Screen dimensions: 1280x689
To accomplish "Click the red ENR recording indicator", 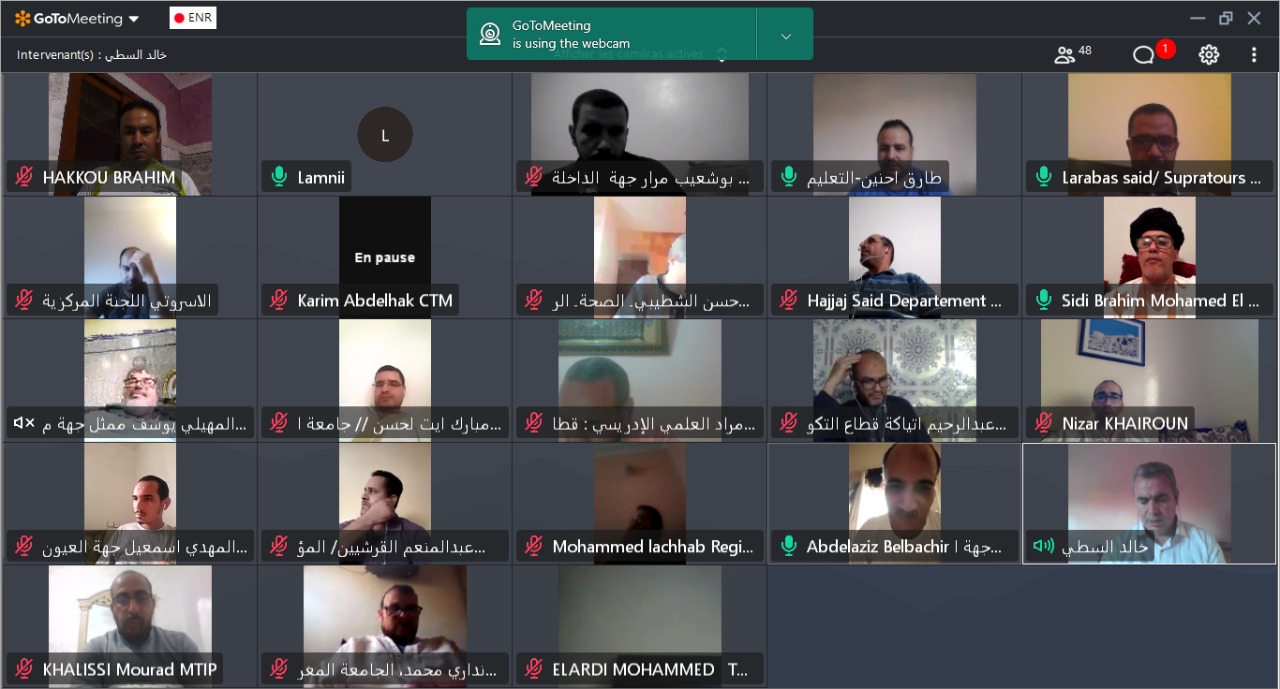I will pos(192,18).
